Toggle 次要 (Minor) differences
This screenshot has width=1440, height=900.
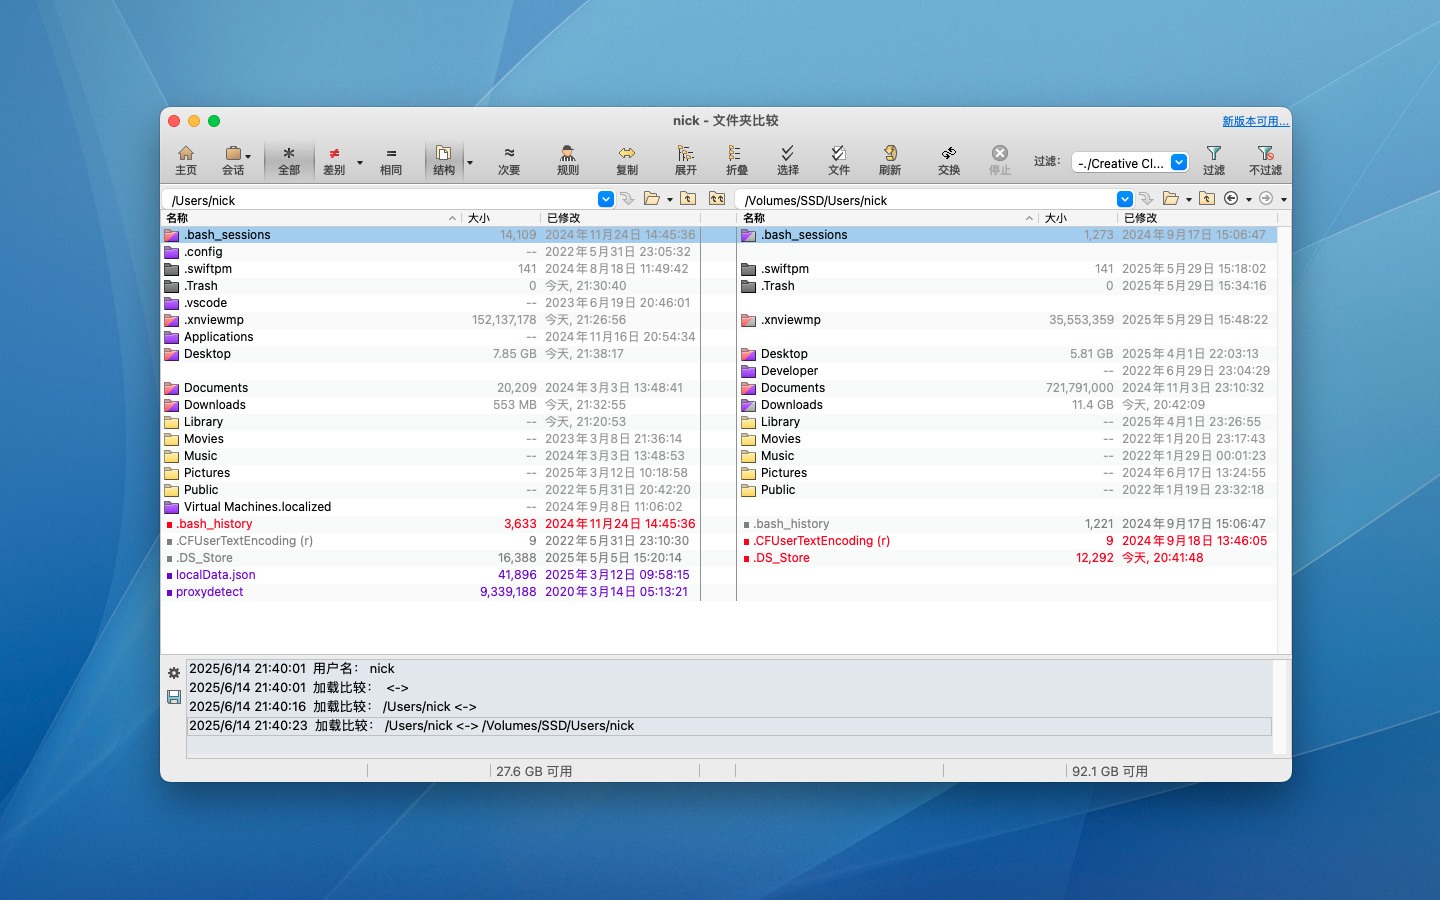click(509, 160)
